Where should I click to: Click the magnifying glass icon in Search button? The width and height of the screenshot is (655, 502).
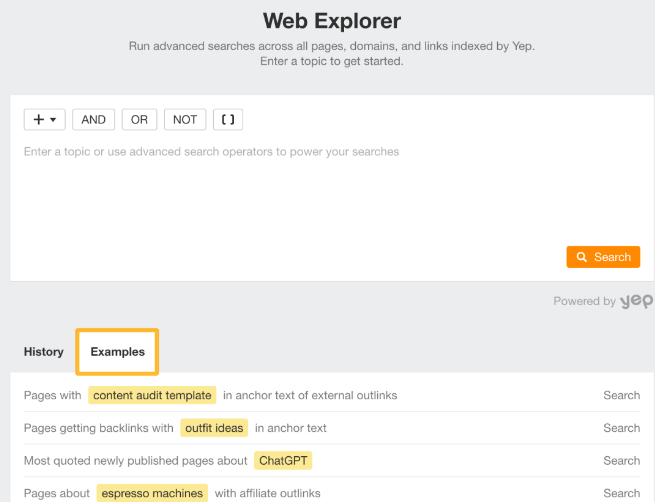coord(582,257)
